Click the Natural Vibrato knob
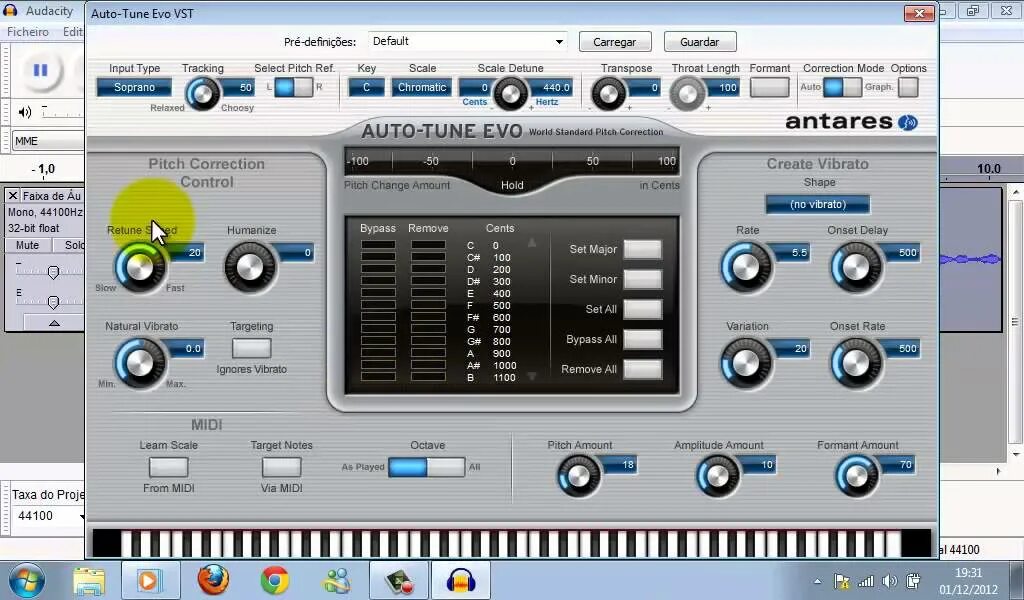Image resolution: width=1024 pixels, height=600 pixels. [x=140, y=364]
